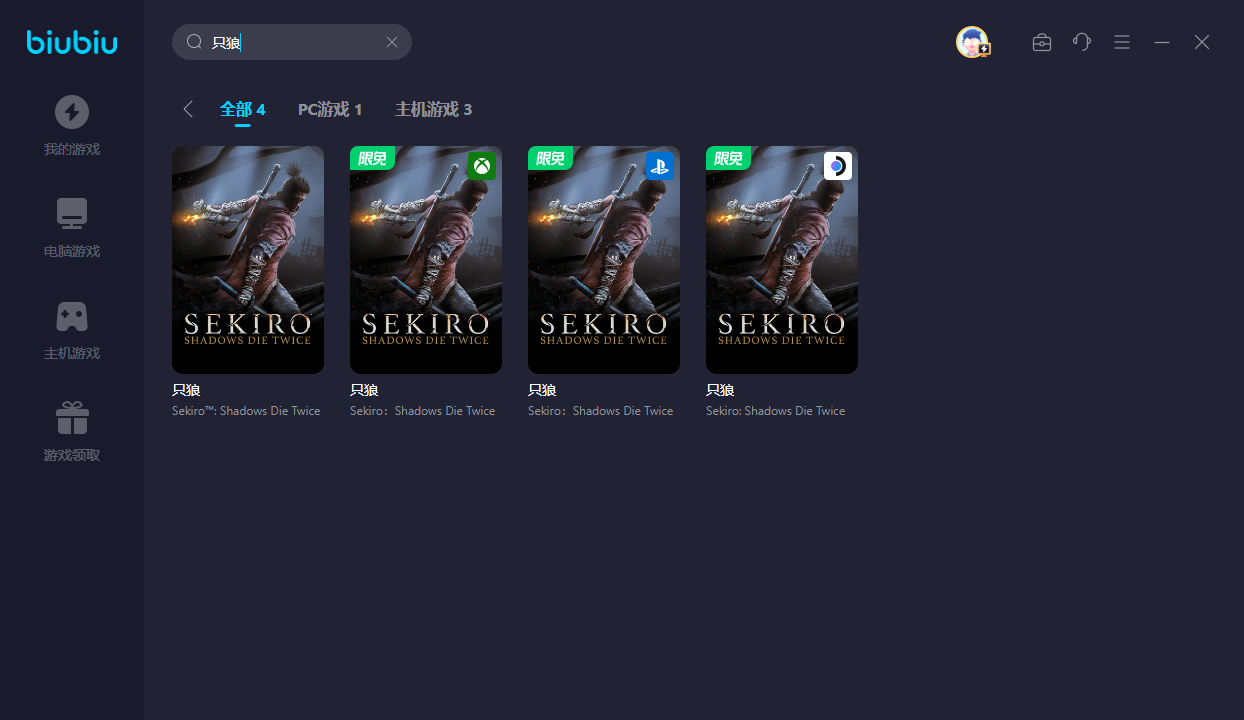Open 我的游戏 from the sidebar
Screen dimensions: 1244x720
(x=72, y=125)
